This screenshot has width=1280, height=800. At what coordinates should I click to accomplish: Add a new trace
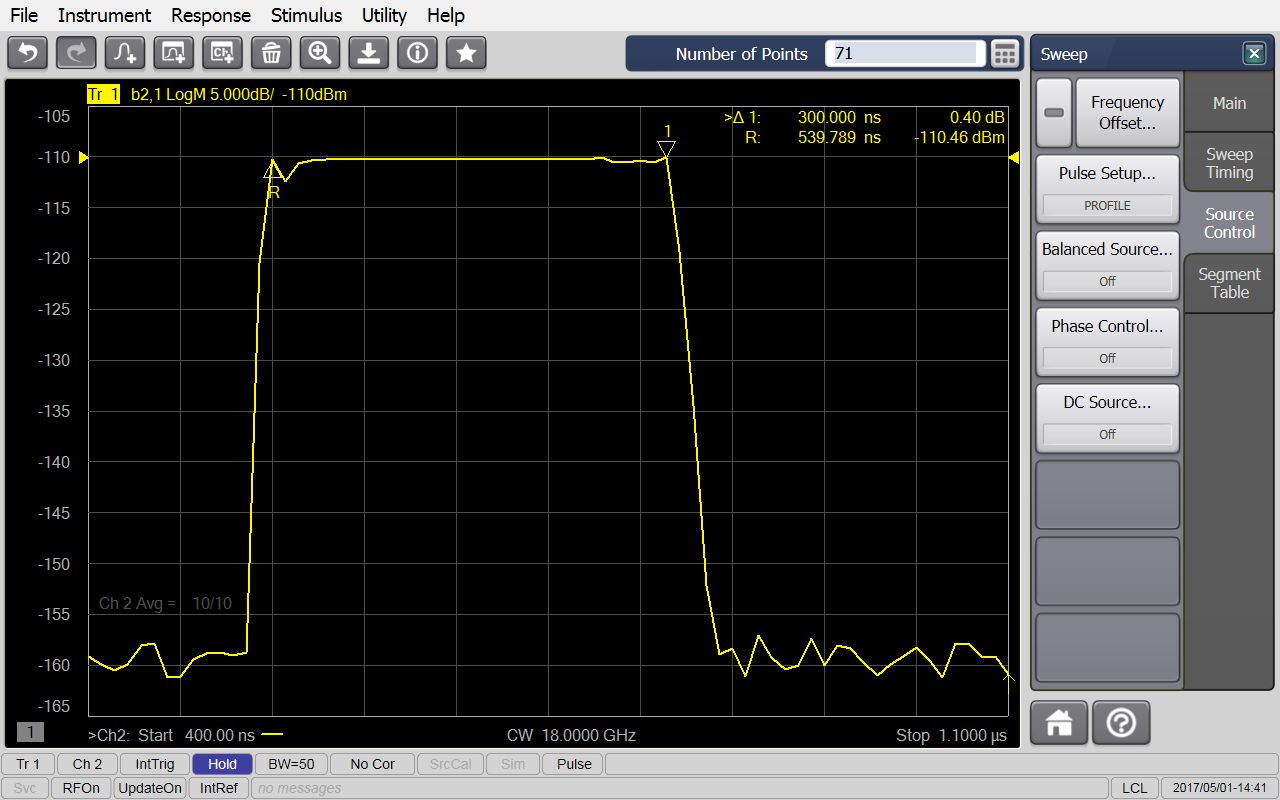click(x=124, y=53)
